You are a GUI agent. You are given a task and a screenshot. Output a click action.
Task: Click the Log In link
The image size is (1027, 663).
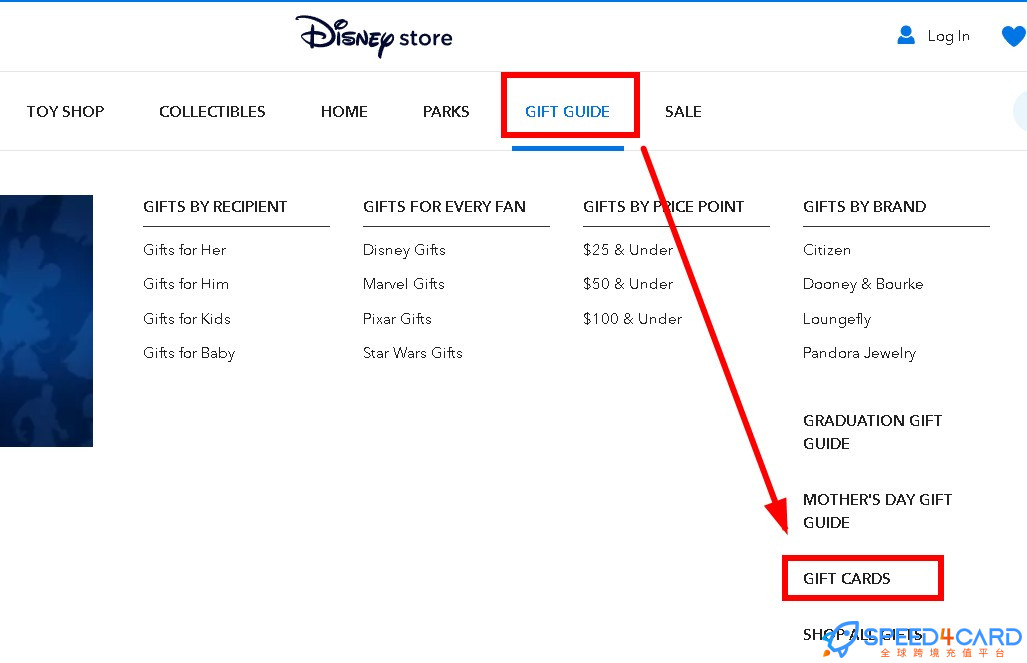948,36
